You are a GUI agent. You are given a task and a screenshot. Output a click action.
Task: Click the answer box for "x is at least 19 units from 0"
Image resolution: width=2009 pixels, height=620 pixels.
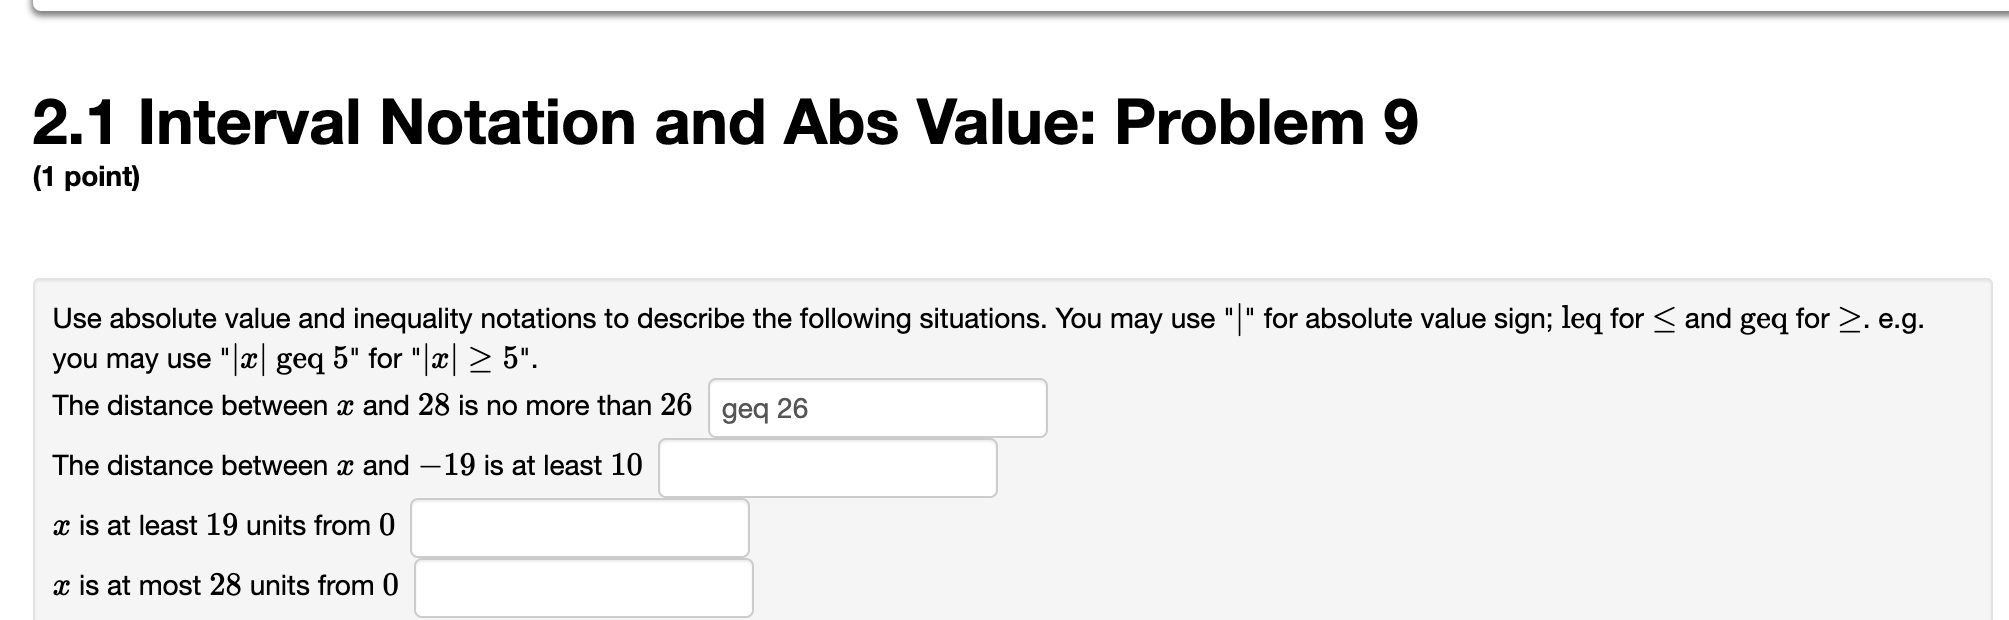click(580, 527)
